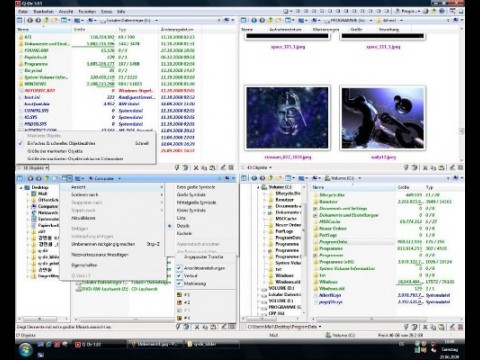Open top-left pane address dropdown
This screenshot has width=480, height=360.
pos(156,20)
